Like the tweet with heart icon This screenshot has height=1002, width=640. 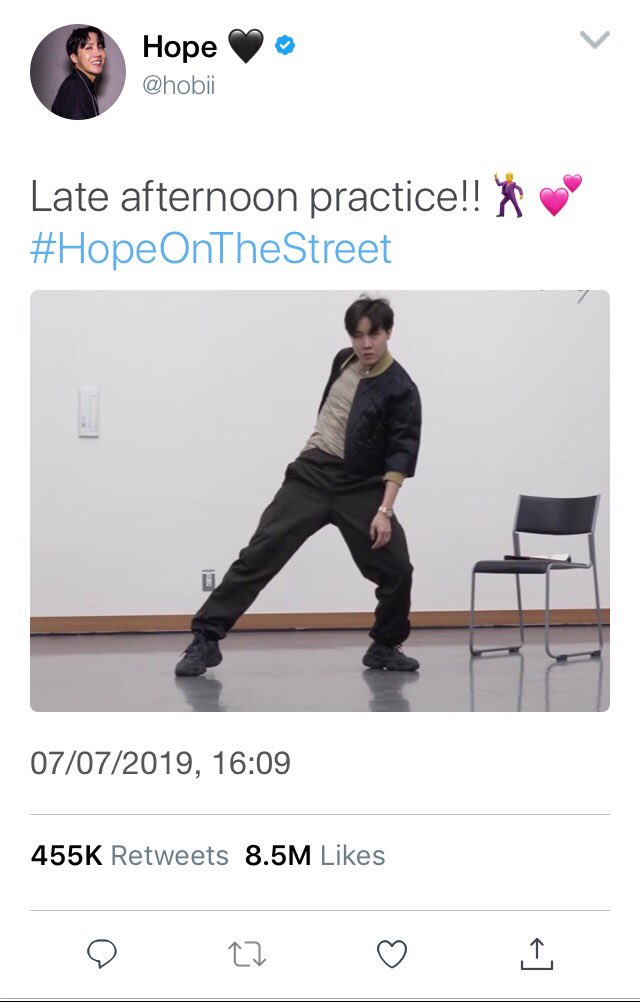[x=392, y=955]
